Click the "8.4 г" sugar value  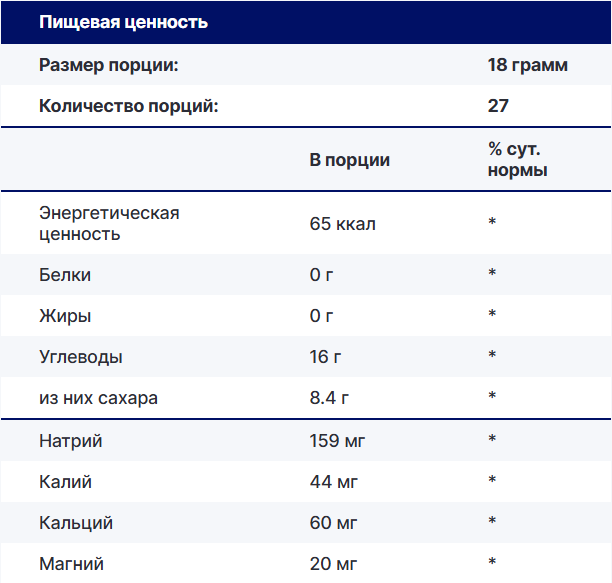[x=329, y=398]
